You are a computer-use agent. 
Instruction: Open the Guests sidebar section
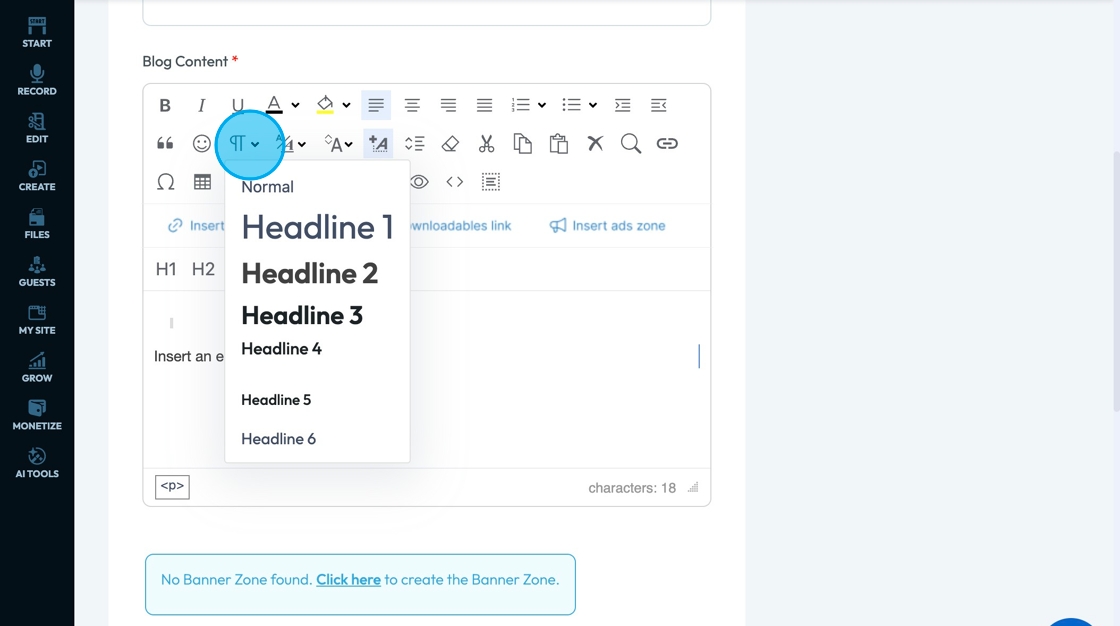point(36,272)
